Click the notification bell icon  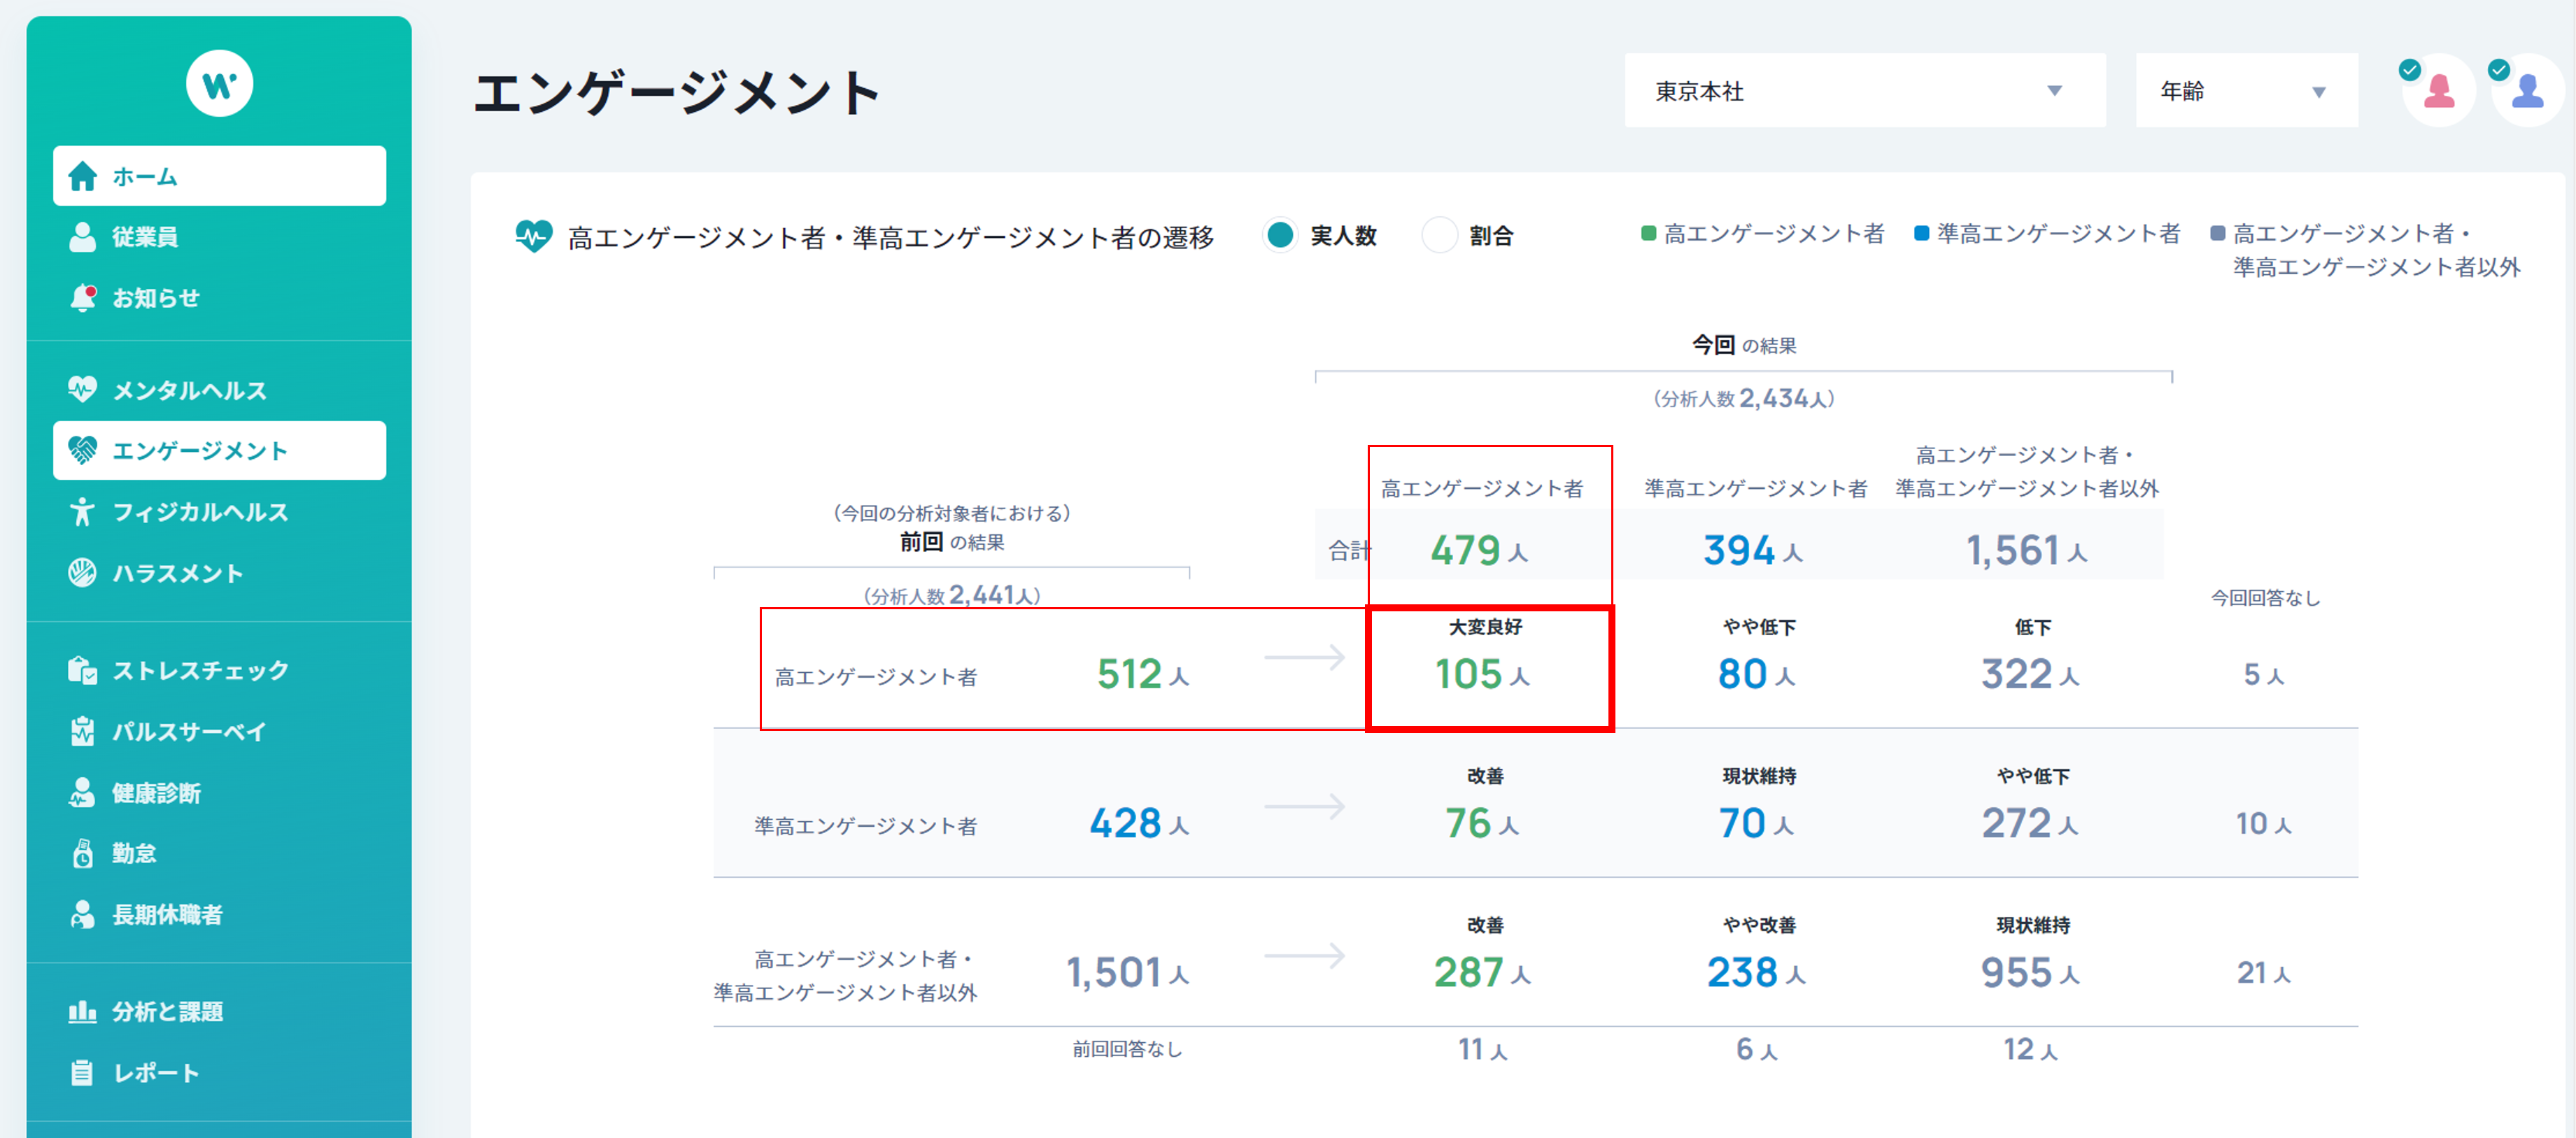coord(83,298)
